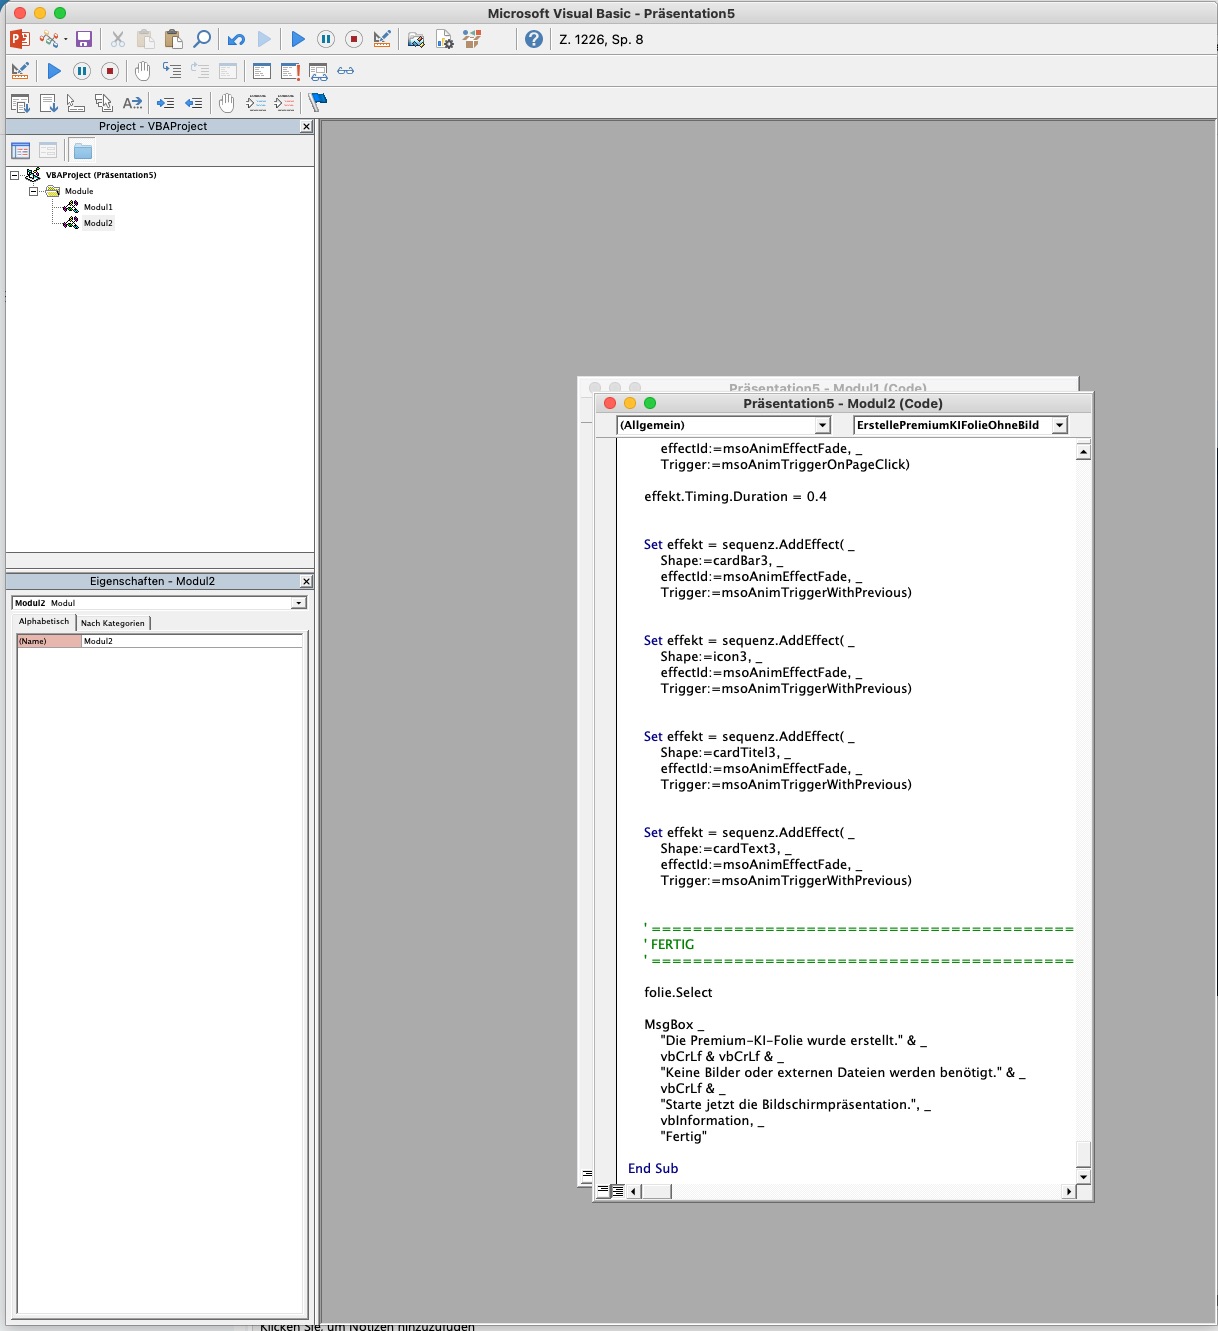
Task: Open the (Allgemein) object dropdown
Action: pos(823,426)
